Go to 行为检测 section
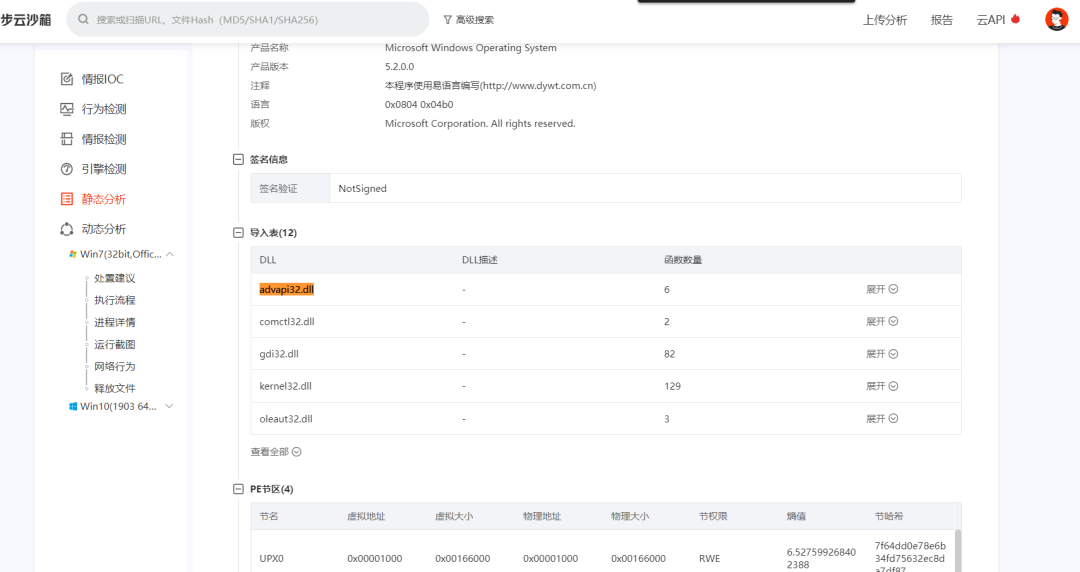The width and height of the screenshot is (1080, 572). tap(104, 109)
